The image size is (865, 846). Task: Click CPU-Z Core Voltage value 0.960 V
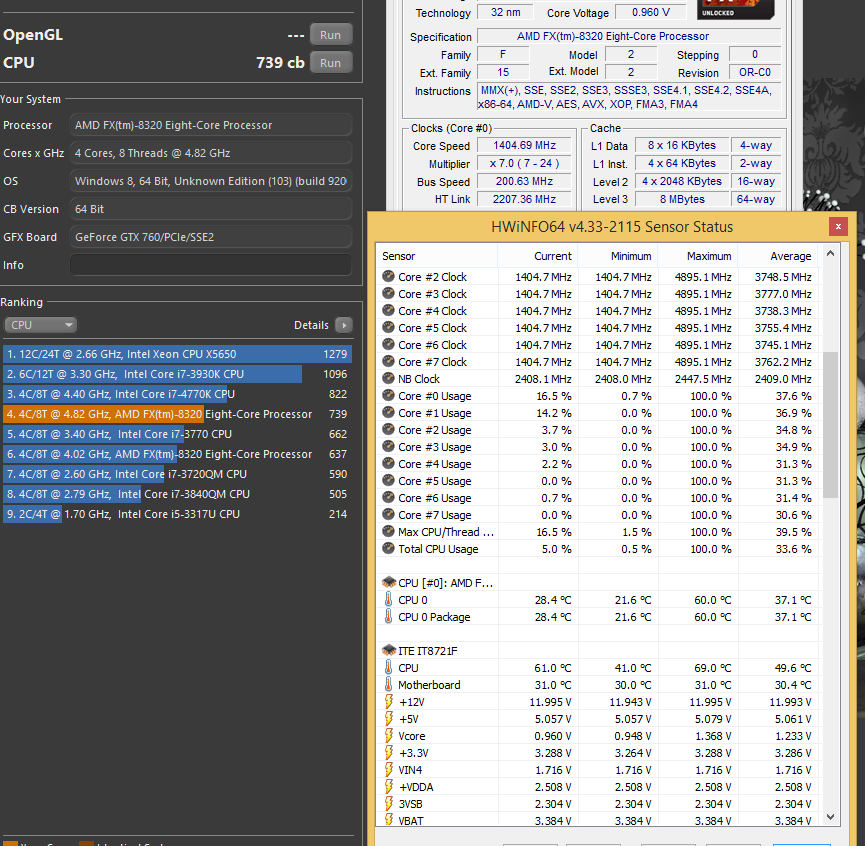point(651,12)
